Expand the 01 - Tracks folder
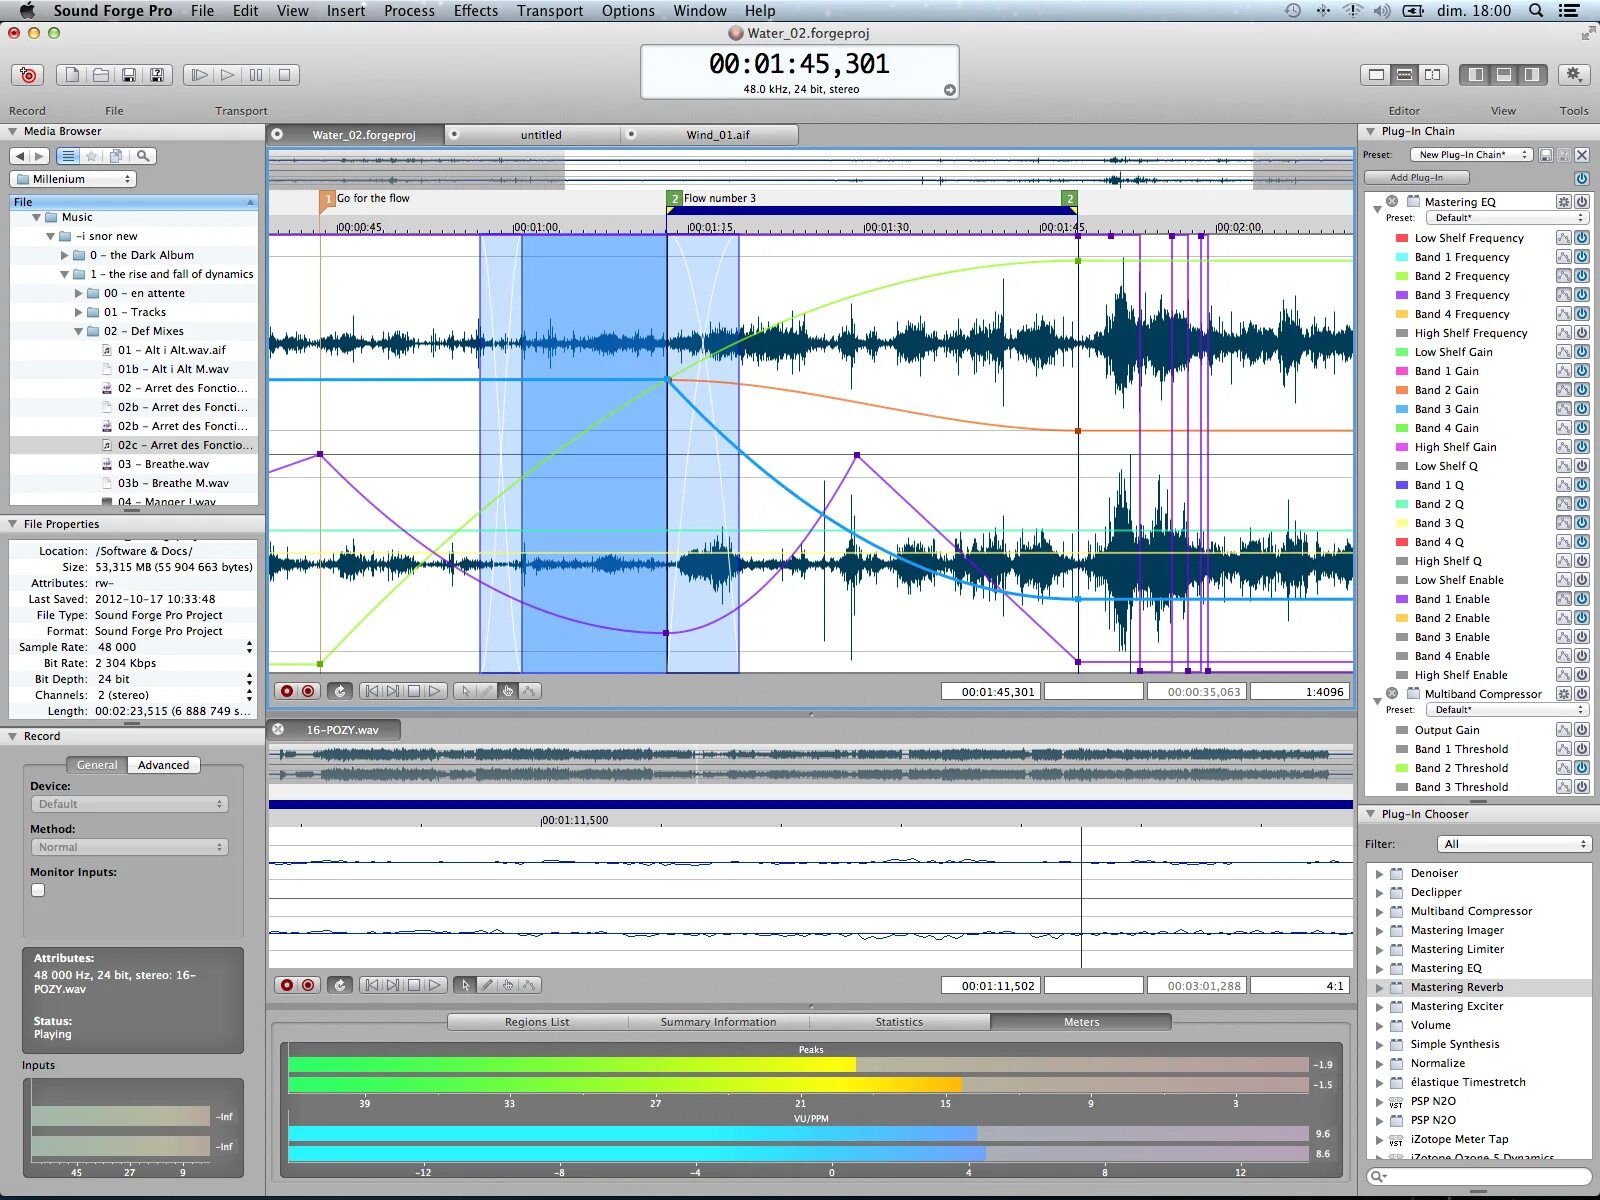Screen dimensions: 1600x1200 tap(79, 312)
